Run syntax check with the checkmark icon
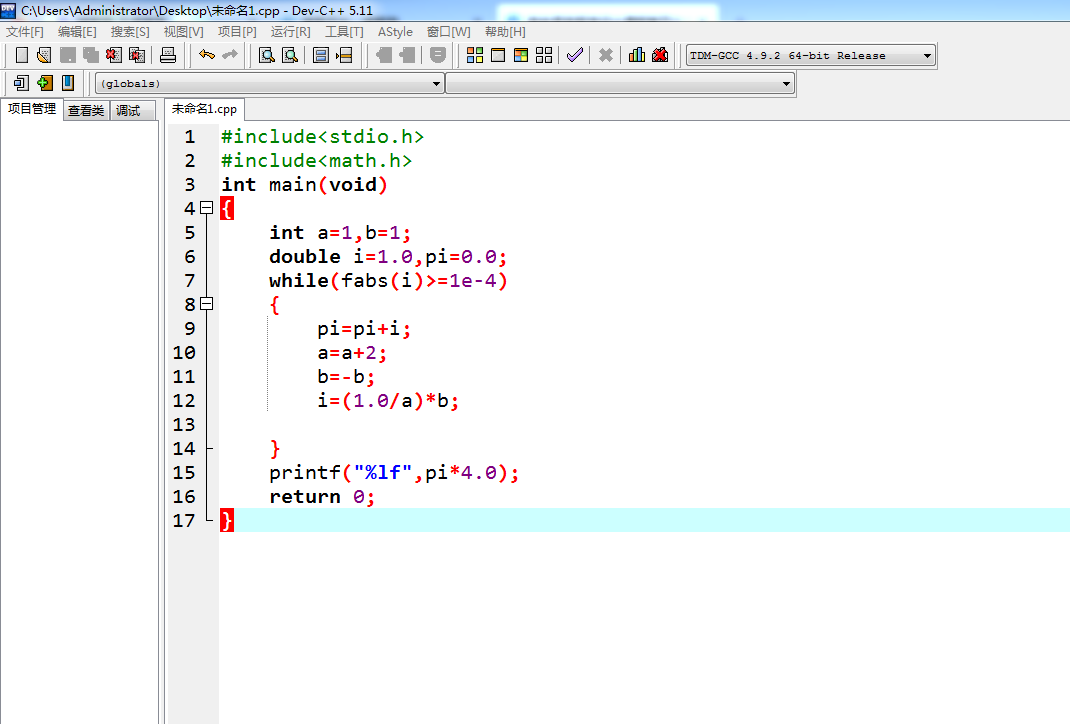This screenshot has width=1070, height=724. coord(575,55)
